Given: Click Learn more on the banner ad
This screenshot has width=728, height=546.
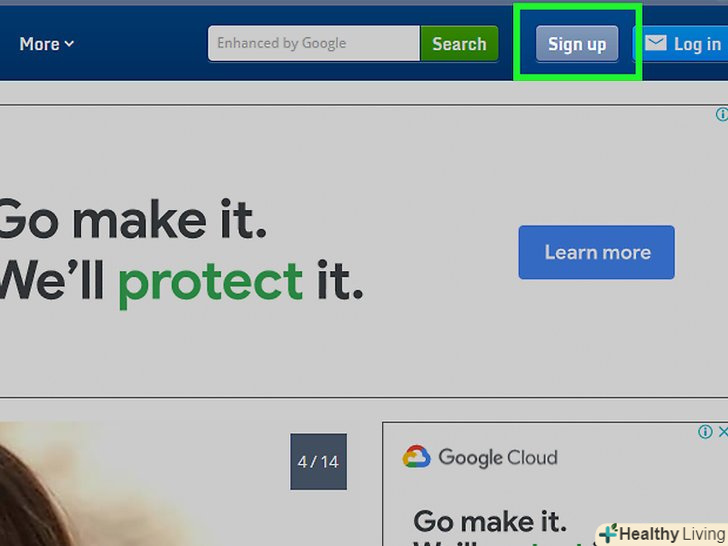Looking at the screenshot, I should coord(597,252).
